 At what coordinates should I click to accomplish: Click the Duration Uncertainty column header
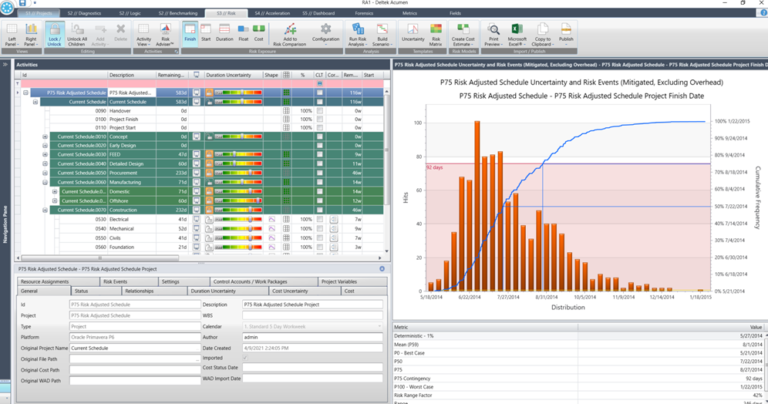click(233, 75)
